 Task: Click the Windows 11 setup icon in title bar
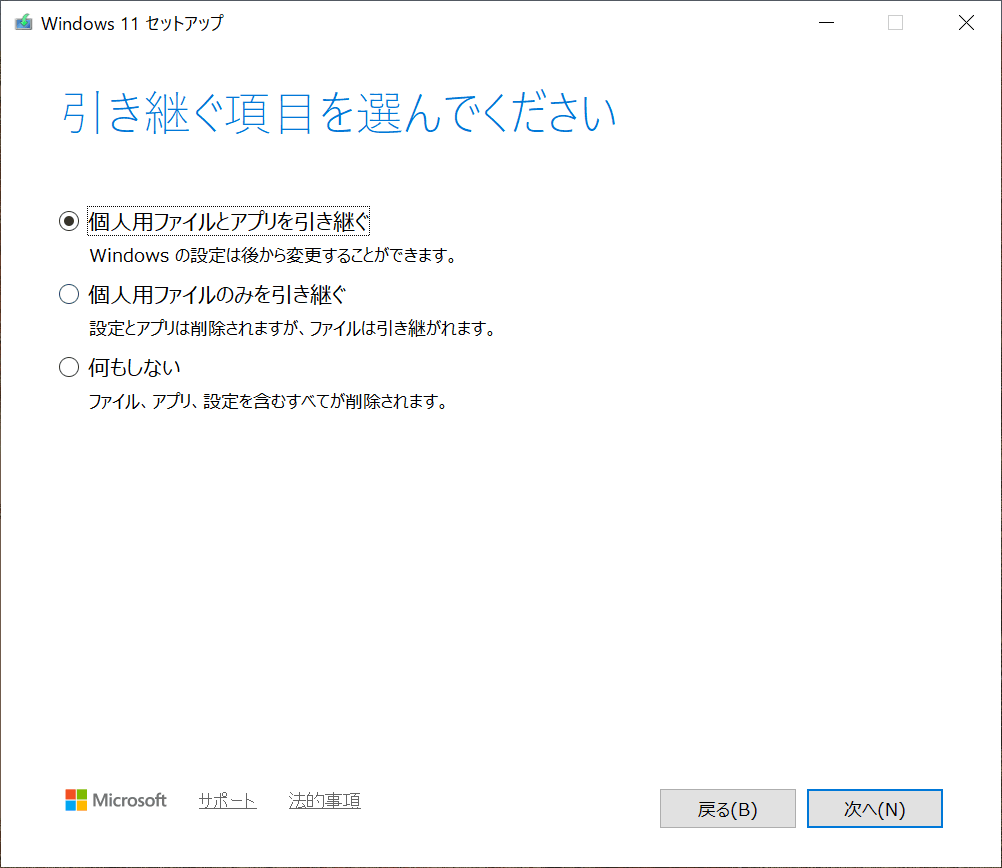23,23
